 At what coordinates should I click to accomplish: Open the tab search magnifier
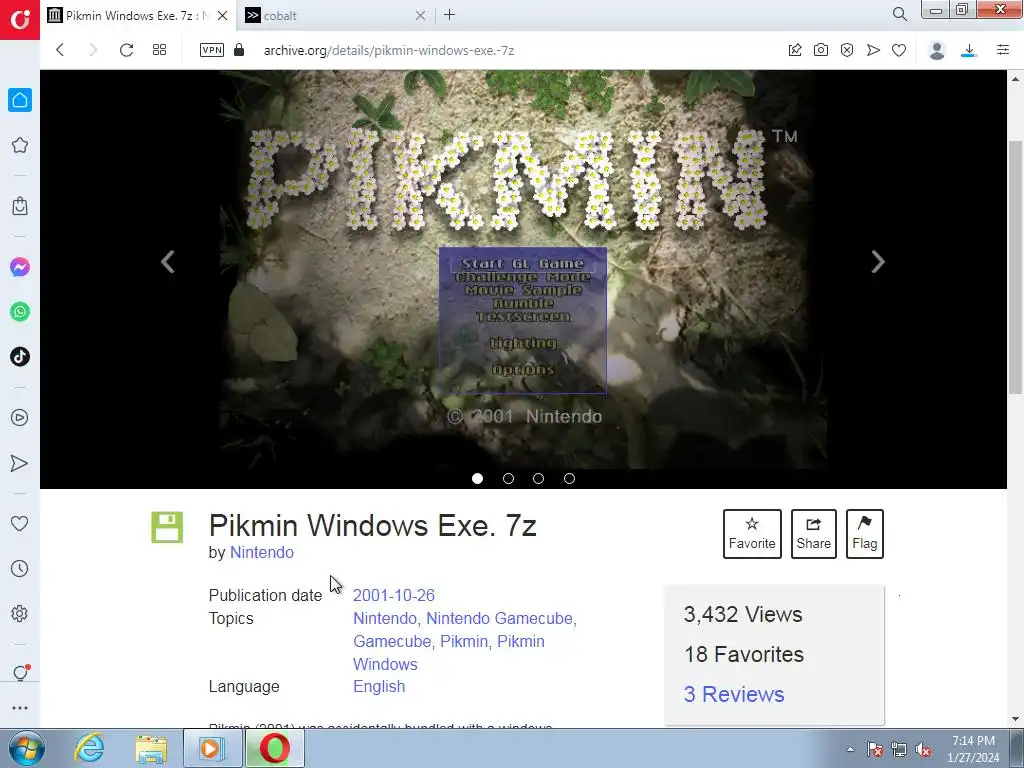[x=900, y=14]
